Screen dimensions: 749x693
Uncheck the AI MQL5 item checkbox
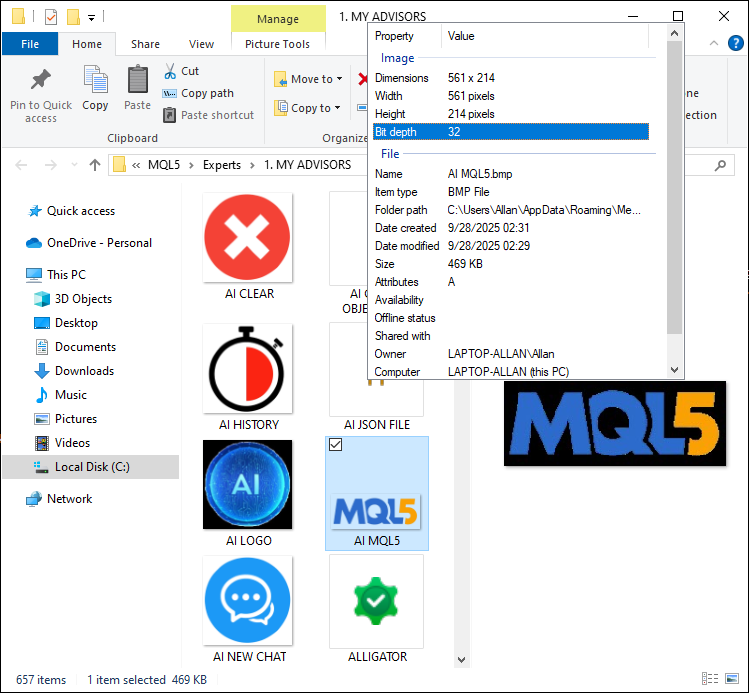click(336, 445)
